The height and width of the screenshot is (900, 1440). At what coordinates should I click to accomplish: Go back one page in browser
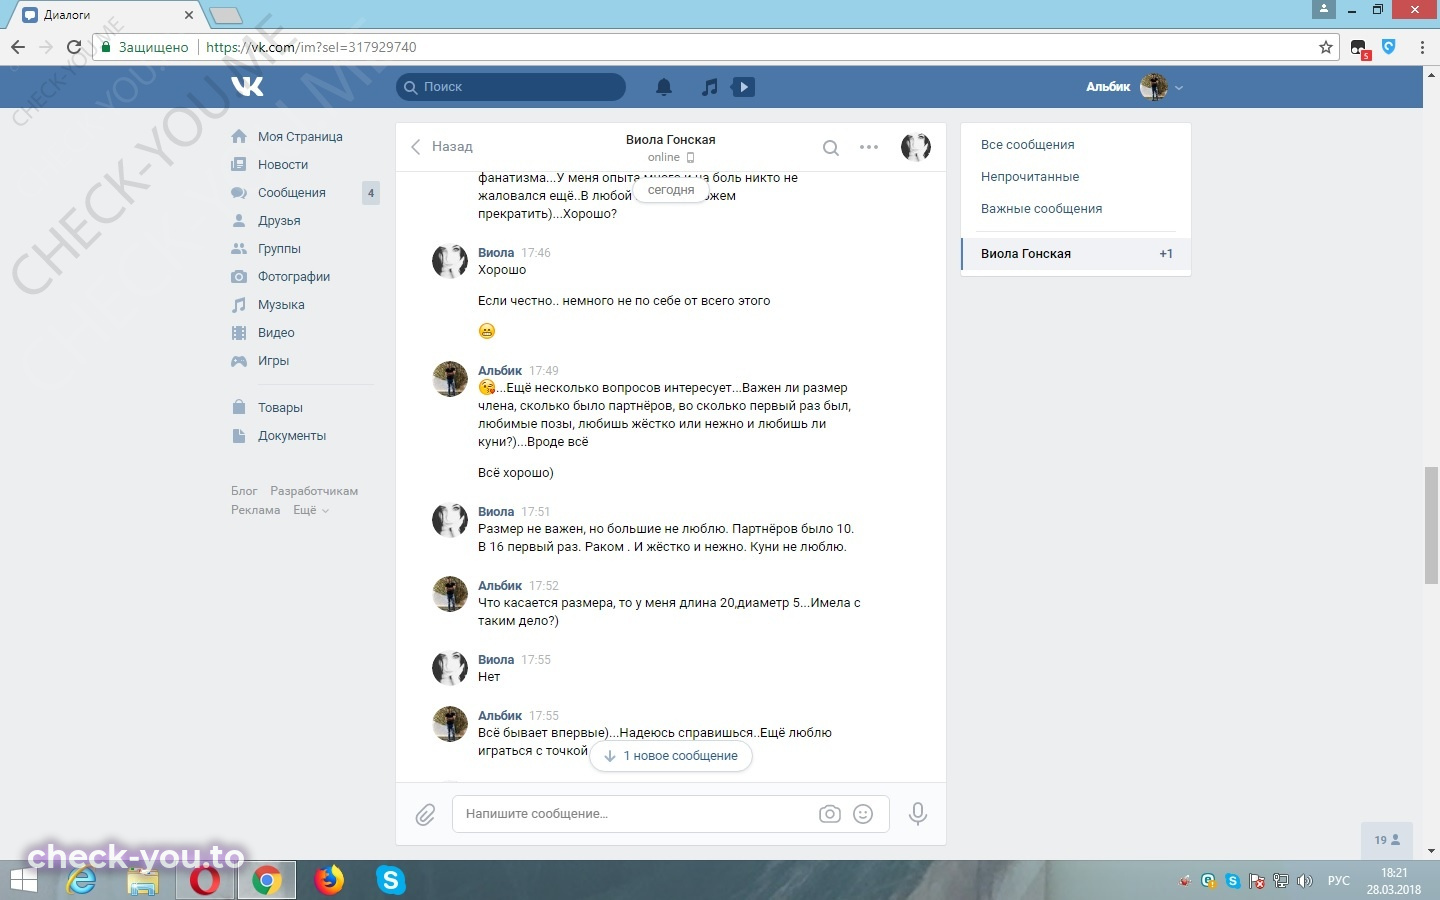[18, 47]
